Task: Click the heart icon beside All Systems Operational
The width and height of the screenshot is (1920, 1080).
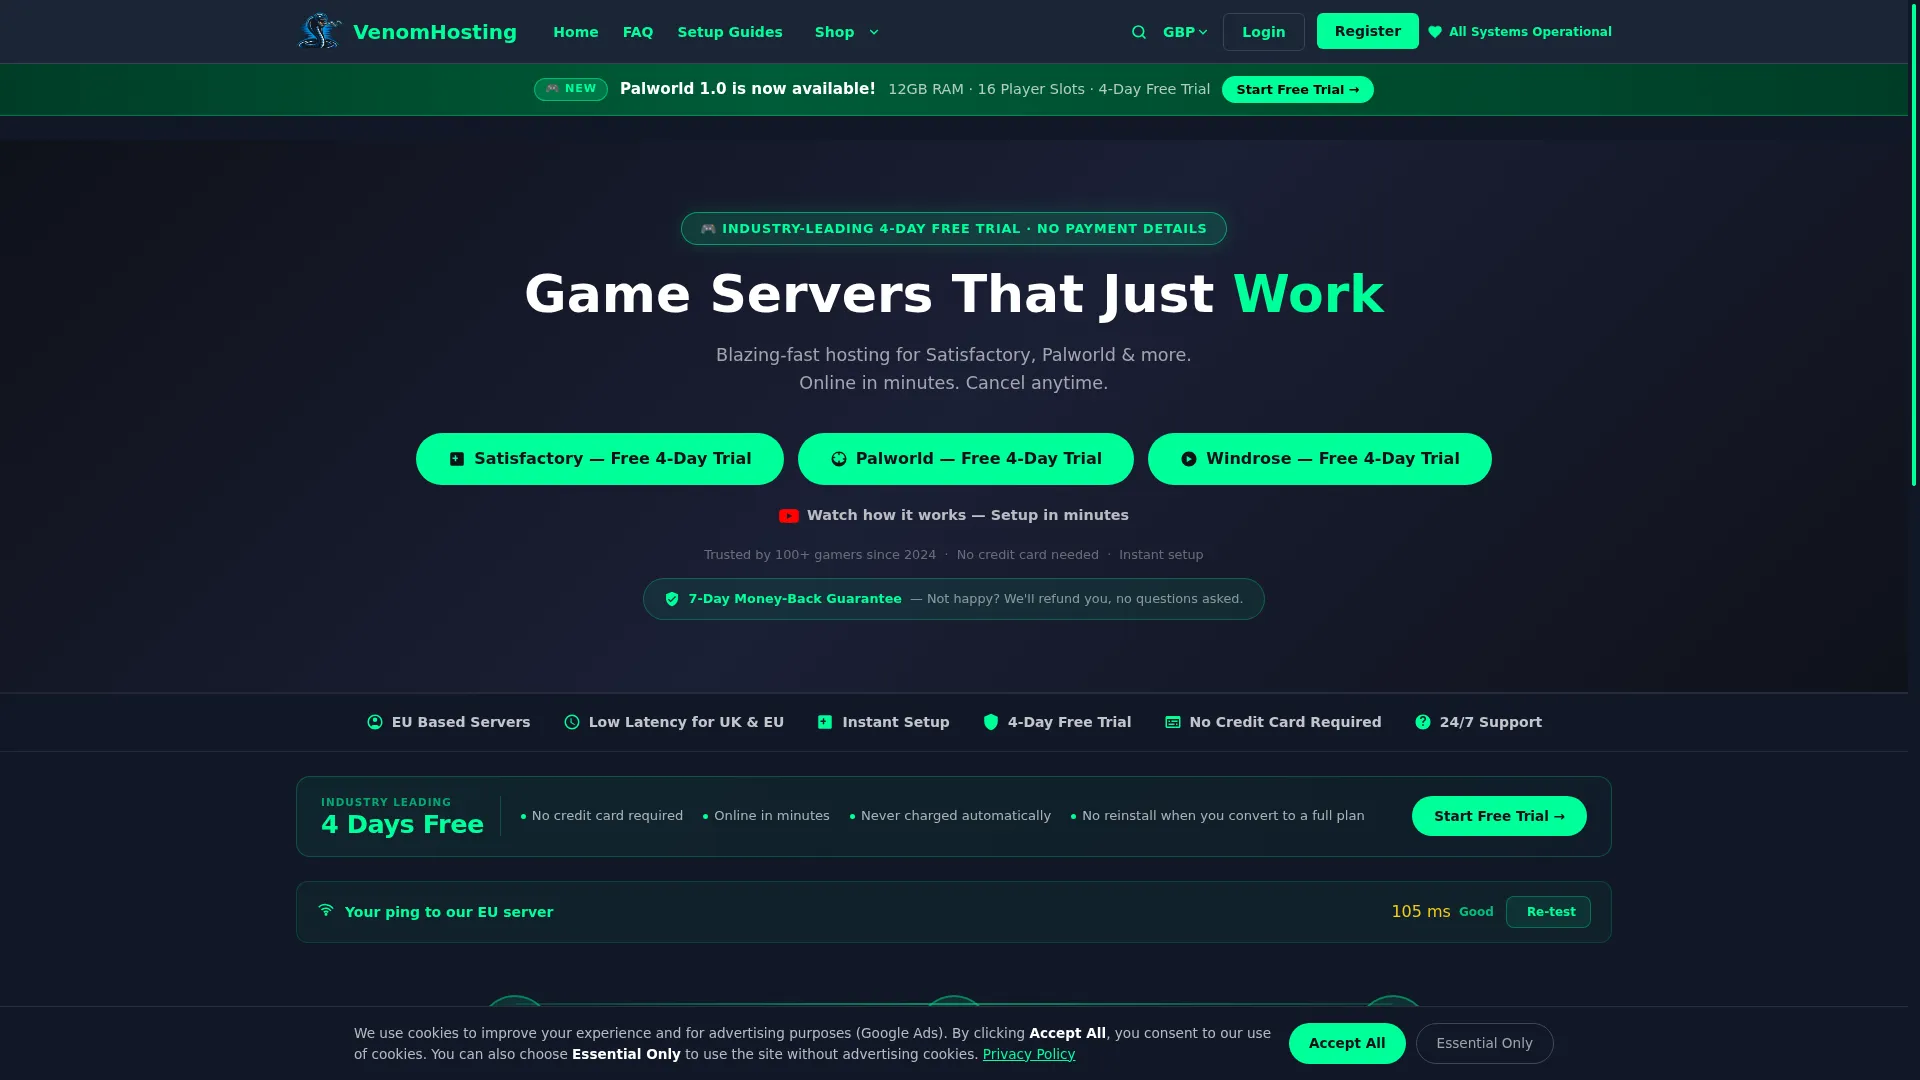Action: pyautogui.click(x=1435, y=32)
